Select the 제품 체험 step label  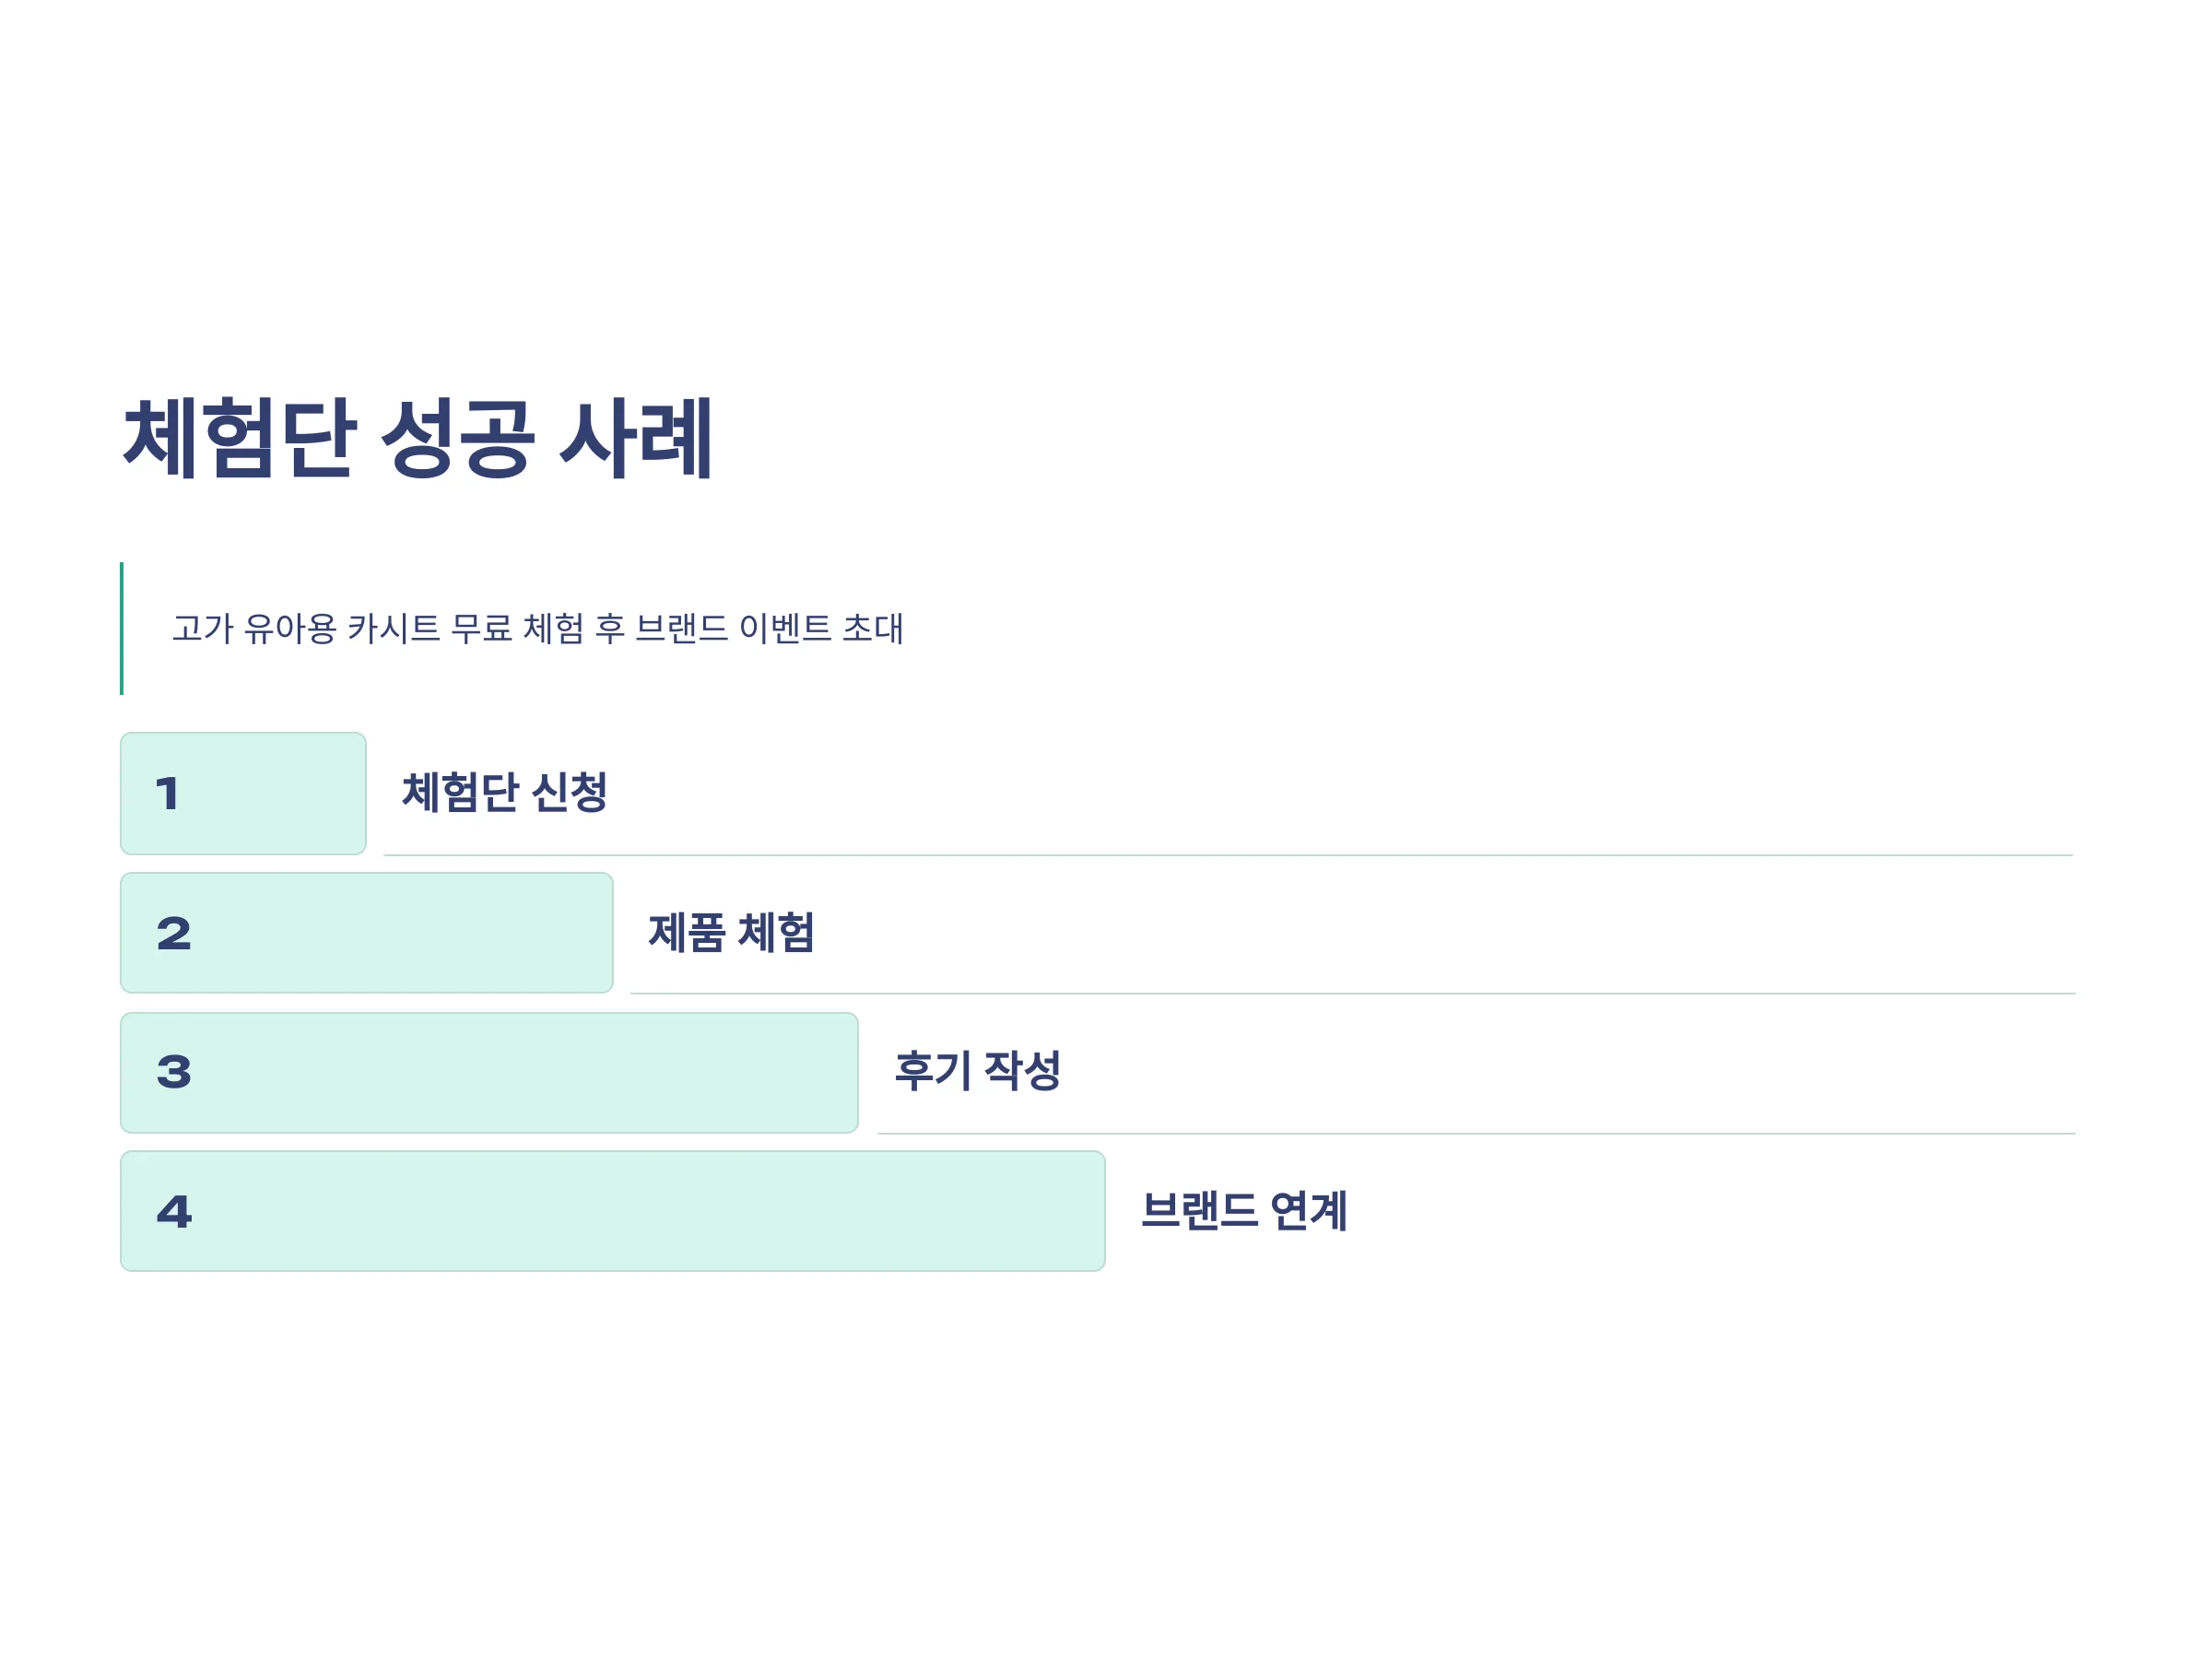(731, 932)
